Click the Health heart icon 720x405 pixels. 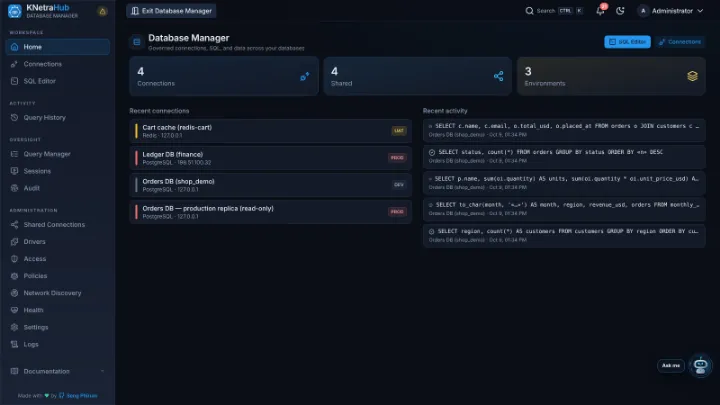coord(14,310)
